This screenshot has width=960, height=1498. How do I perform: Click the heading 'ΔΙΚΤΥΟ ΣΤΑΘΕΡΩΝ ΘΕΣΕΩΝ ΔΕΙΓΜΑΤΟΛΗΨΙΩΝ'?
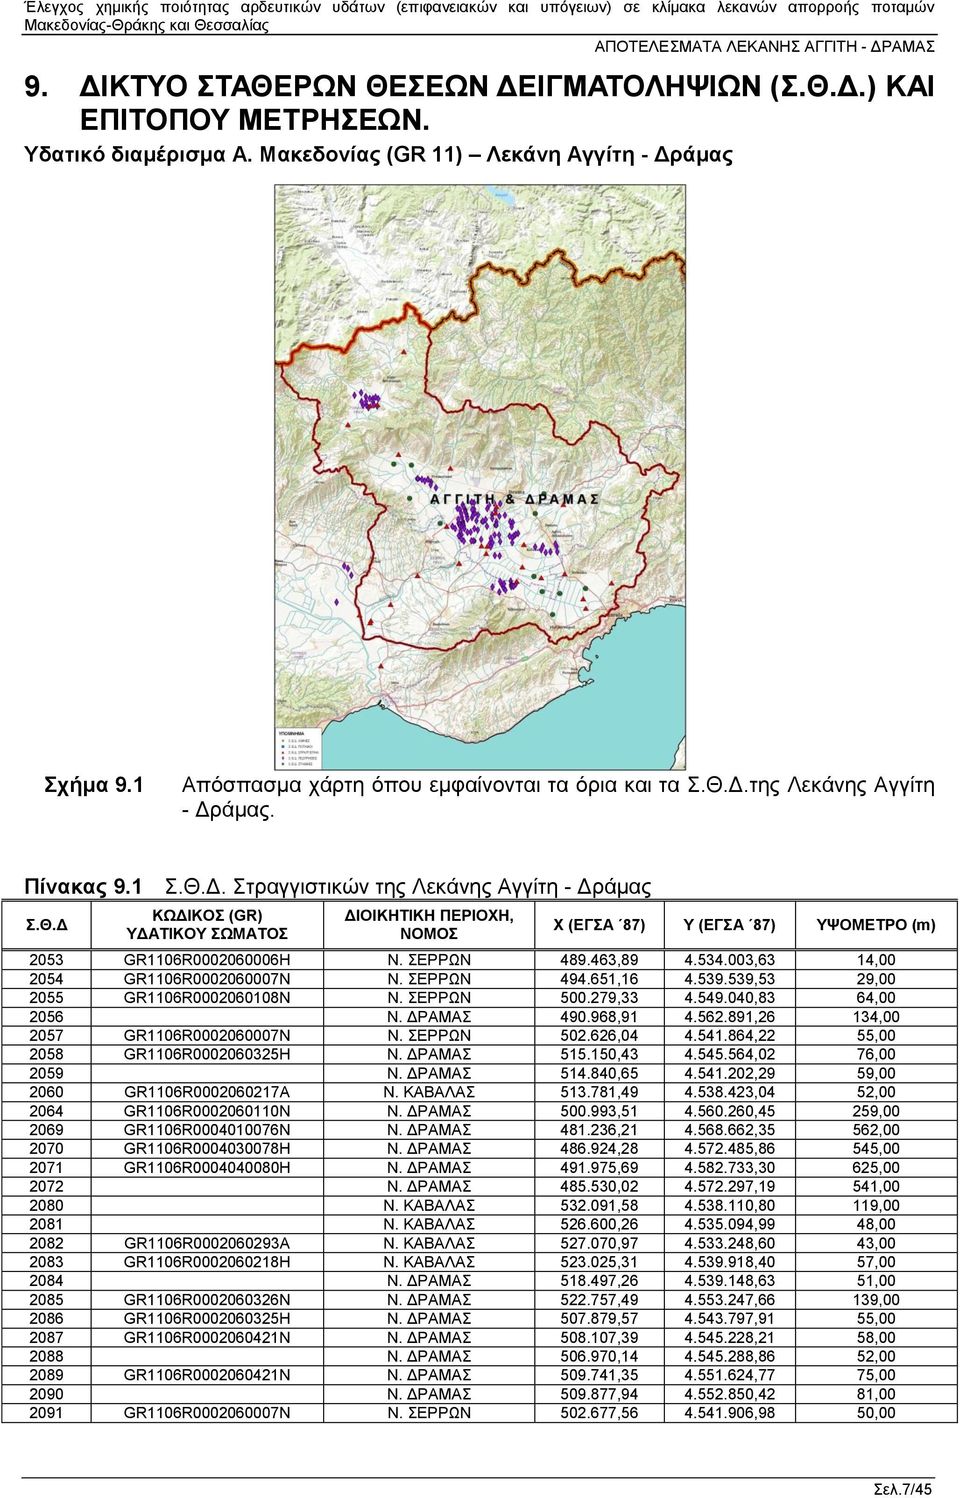(x=421, y=87)
